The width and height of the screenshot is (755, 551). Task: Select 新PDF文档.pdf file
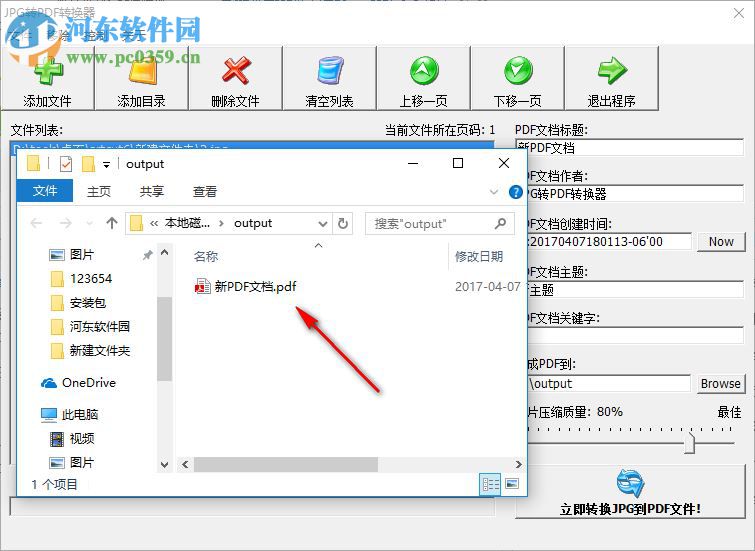tap(246, 287)
